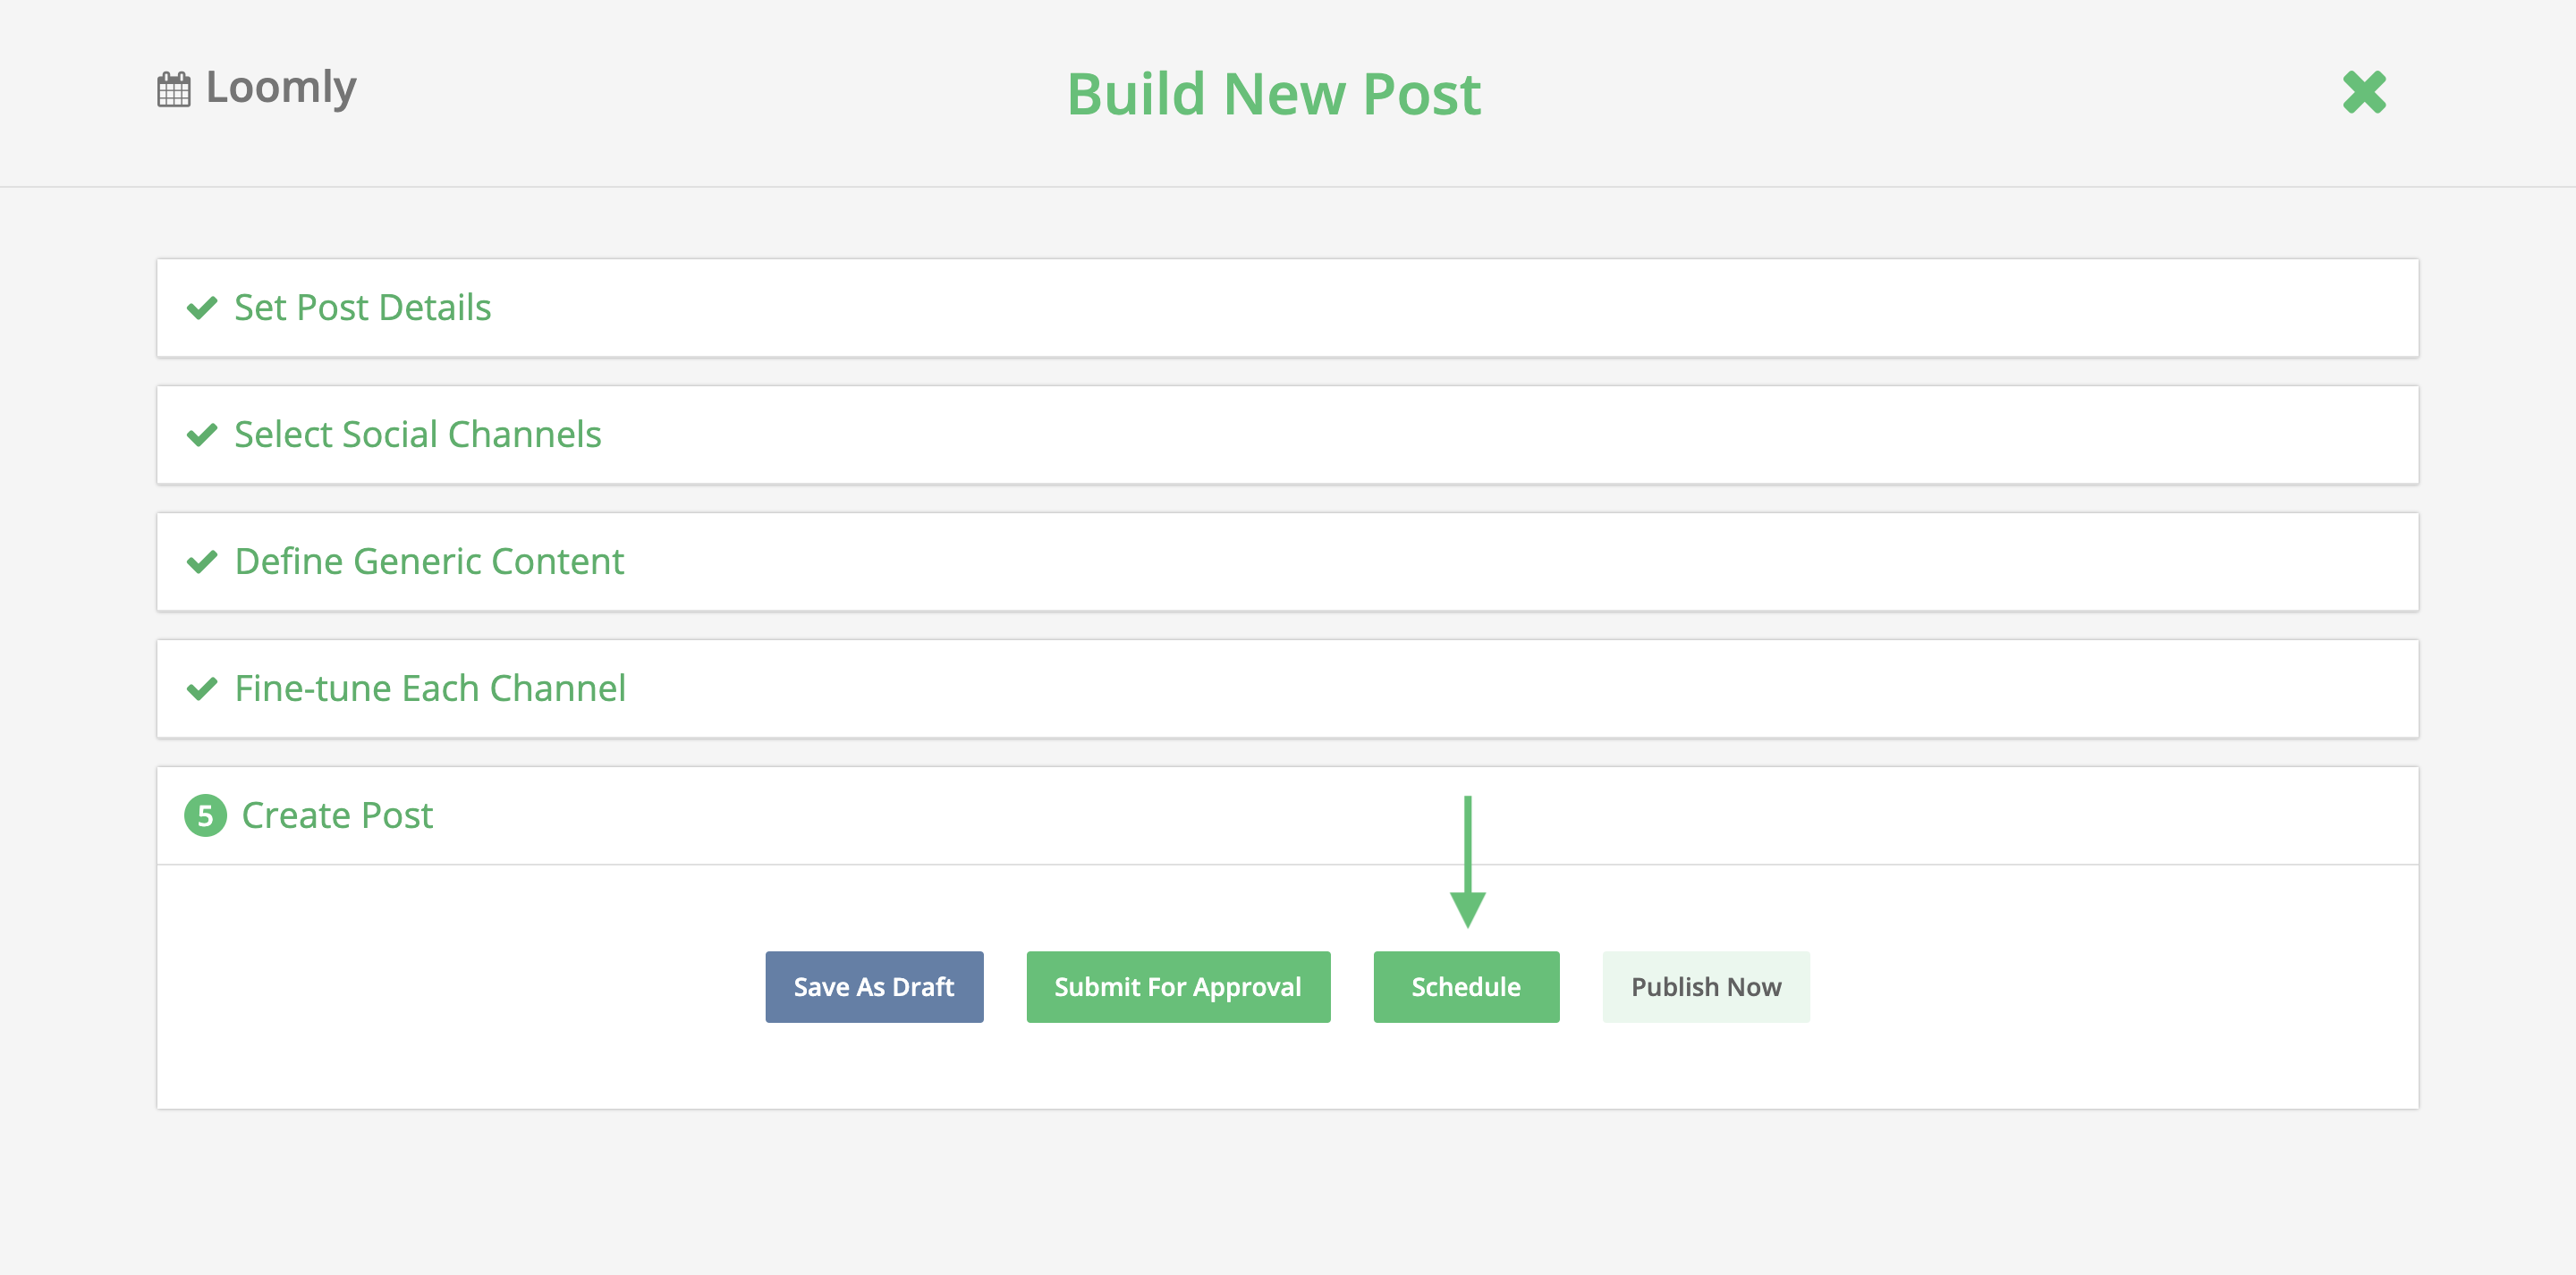
Task: Click the Loomly calendar icon
Action: coord(174,88)
